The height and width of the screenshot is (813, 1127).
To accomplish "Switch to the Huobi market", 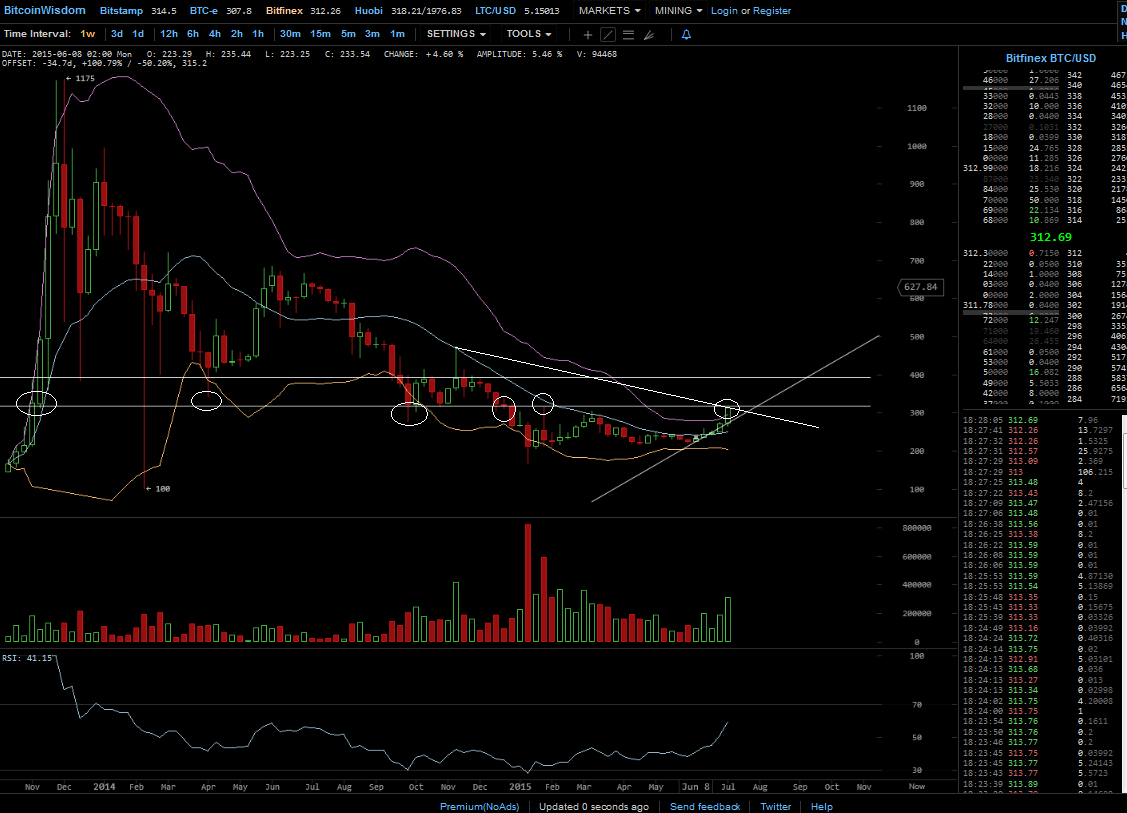I will tap(369, 11).
